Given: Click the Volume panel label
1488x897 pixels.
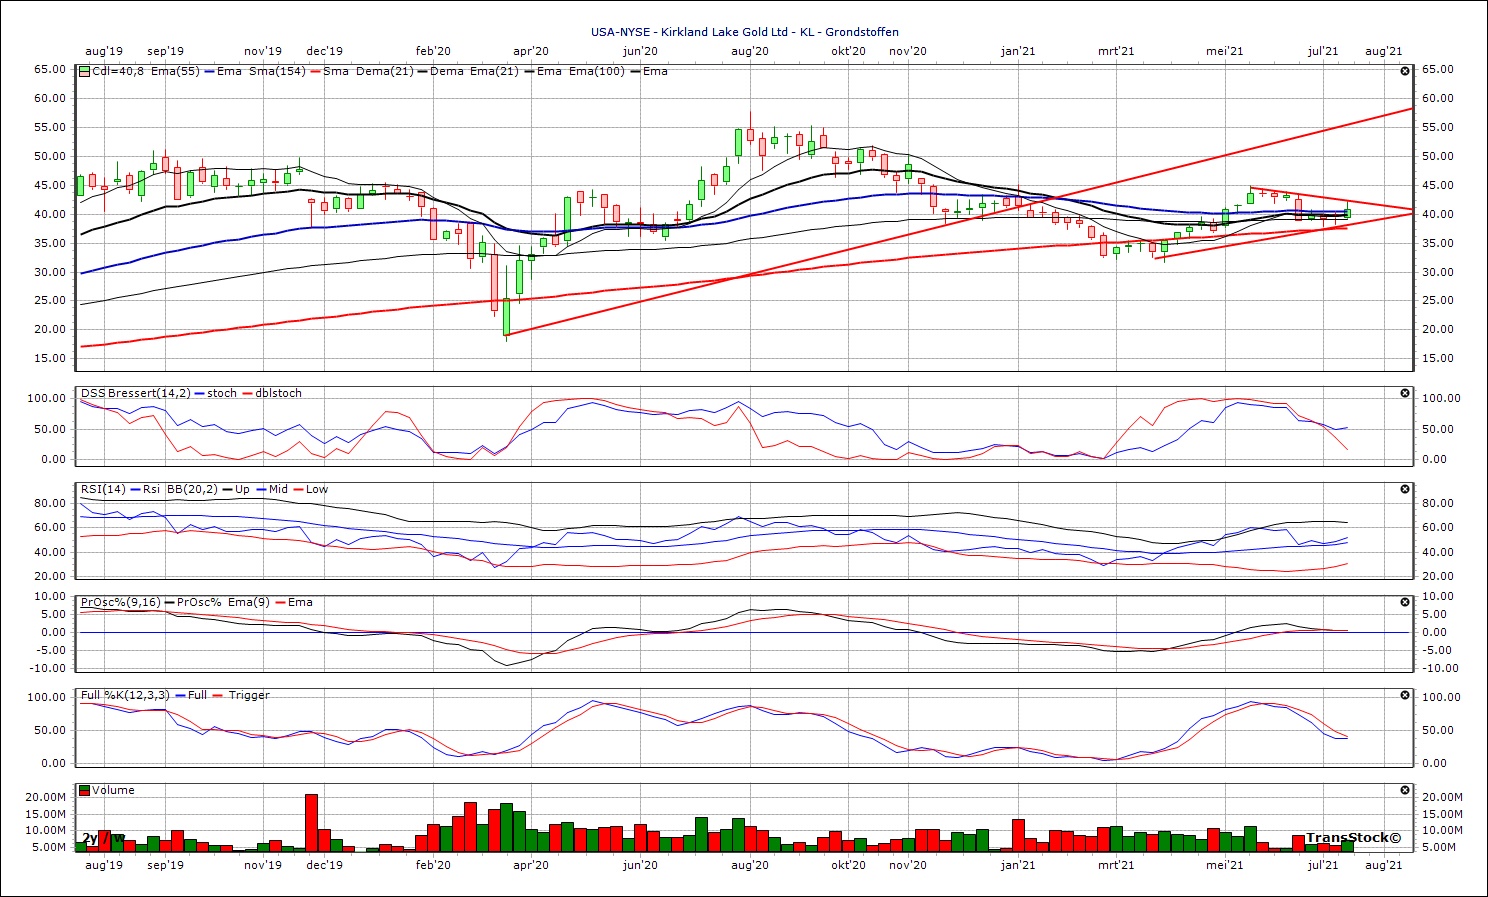Looking at the screenshot, I should click(114, 790).
